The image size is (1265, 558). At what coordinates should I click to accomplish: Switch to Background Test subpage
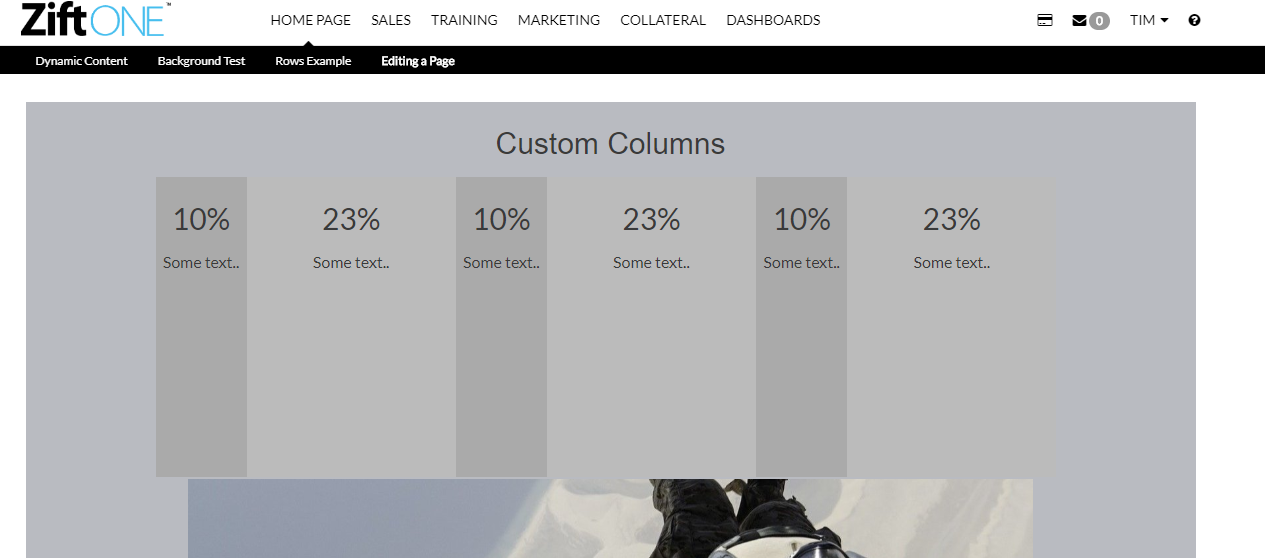201,61
